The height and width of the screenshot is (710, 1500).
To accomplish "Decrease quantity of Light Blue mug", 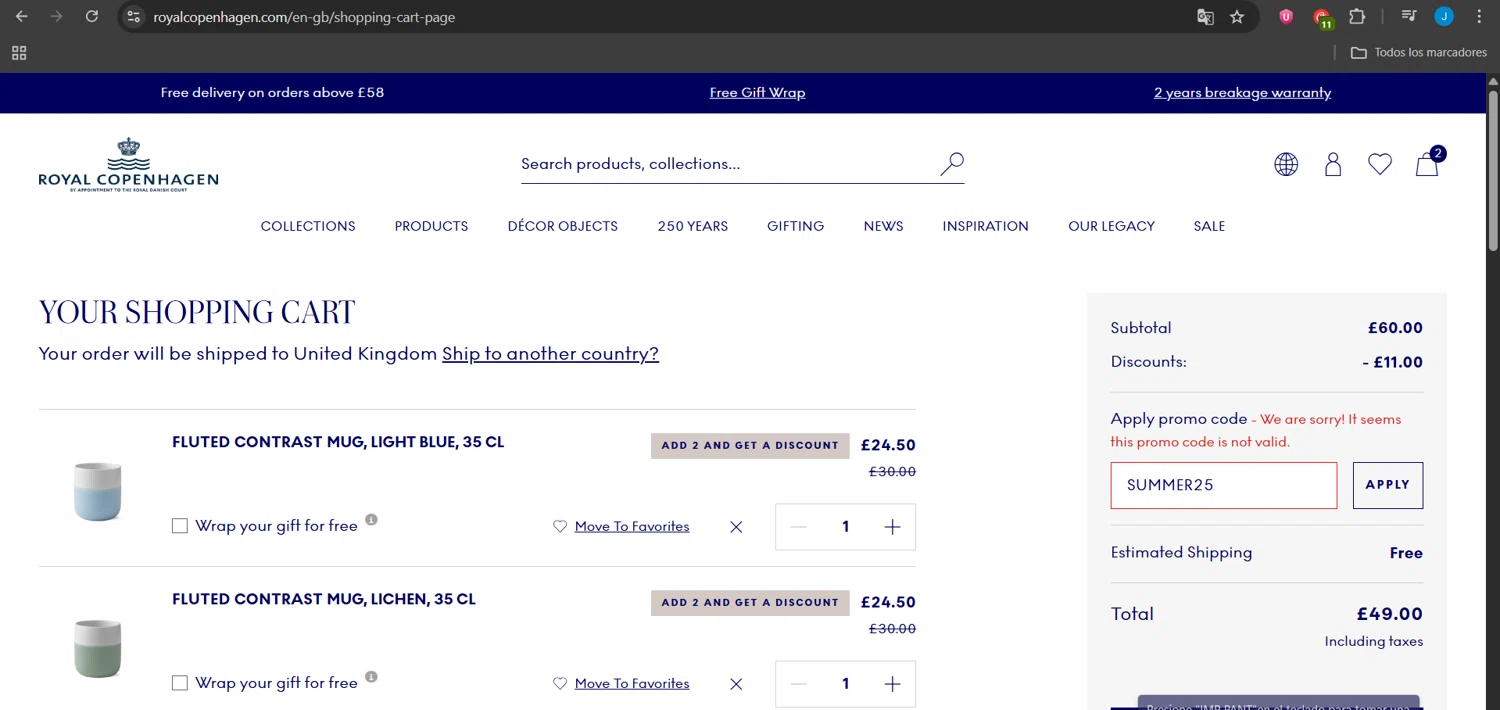I will coord(798,527).
